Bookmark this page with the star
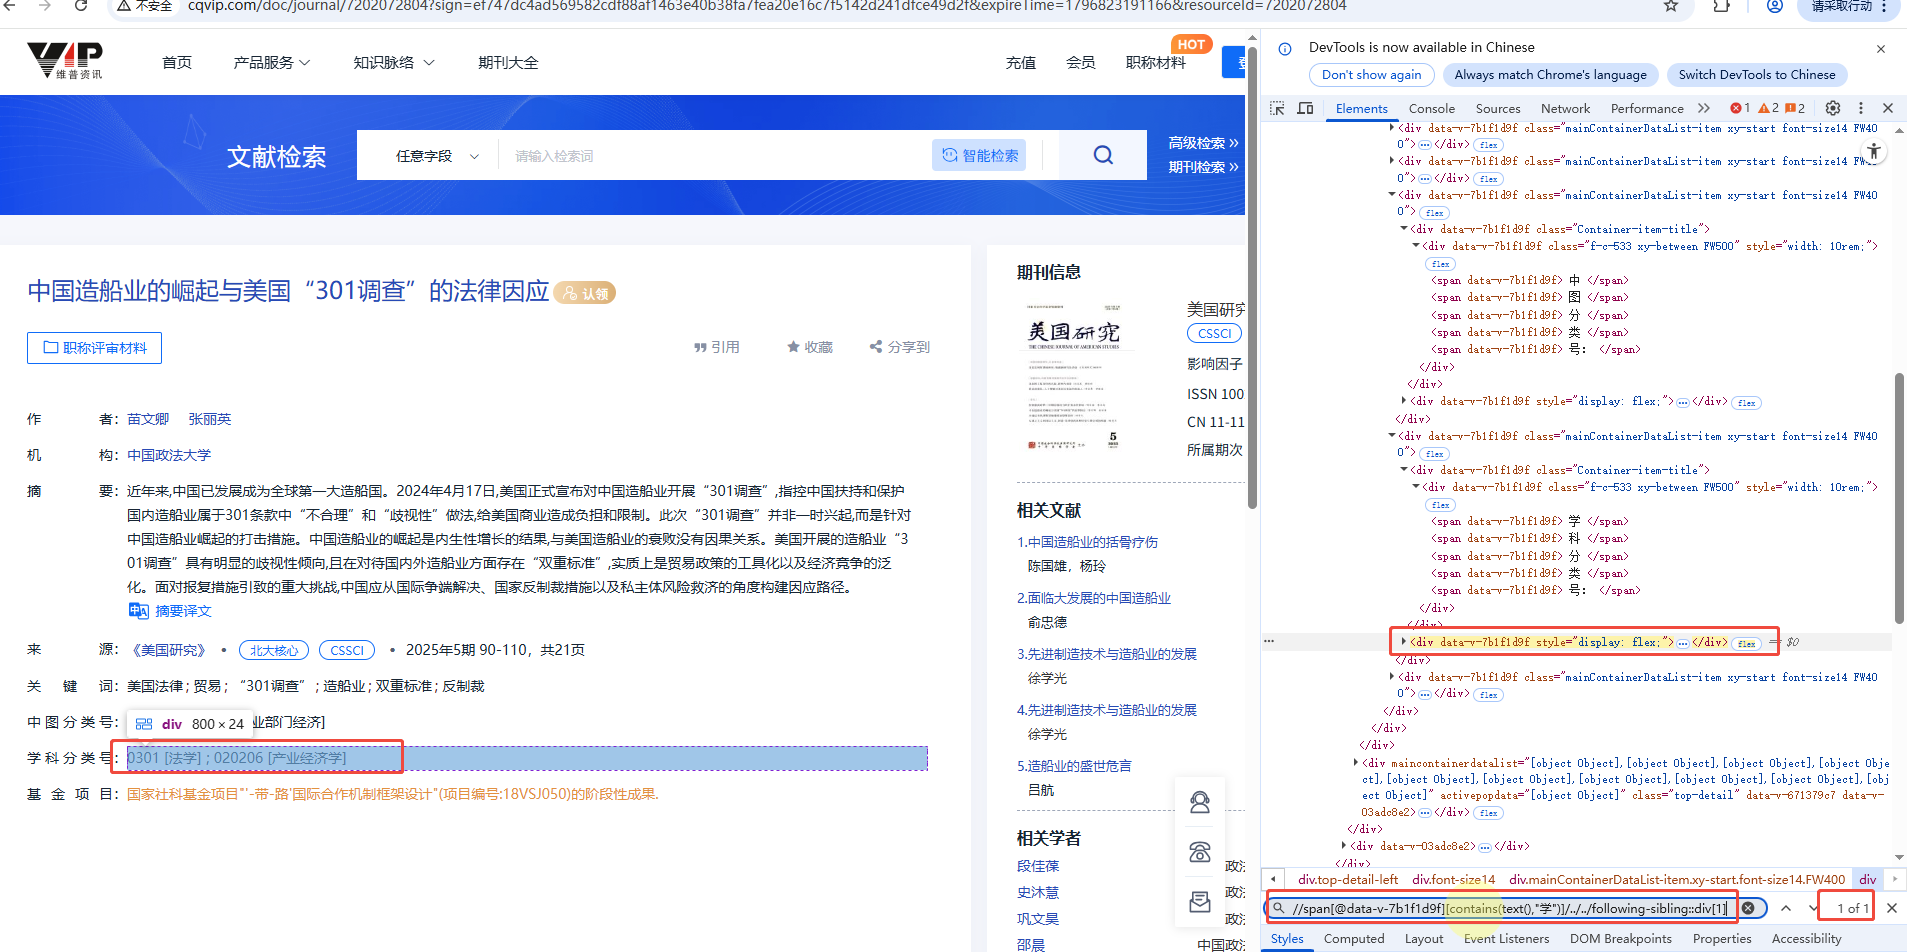1907x952 pixels. (1671, 6)
